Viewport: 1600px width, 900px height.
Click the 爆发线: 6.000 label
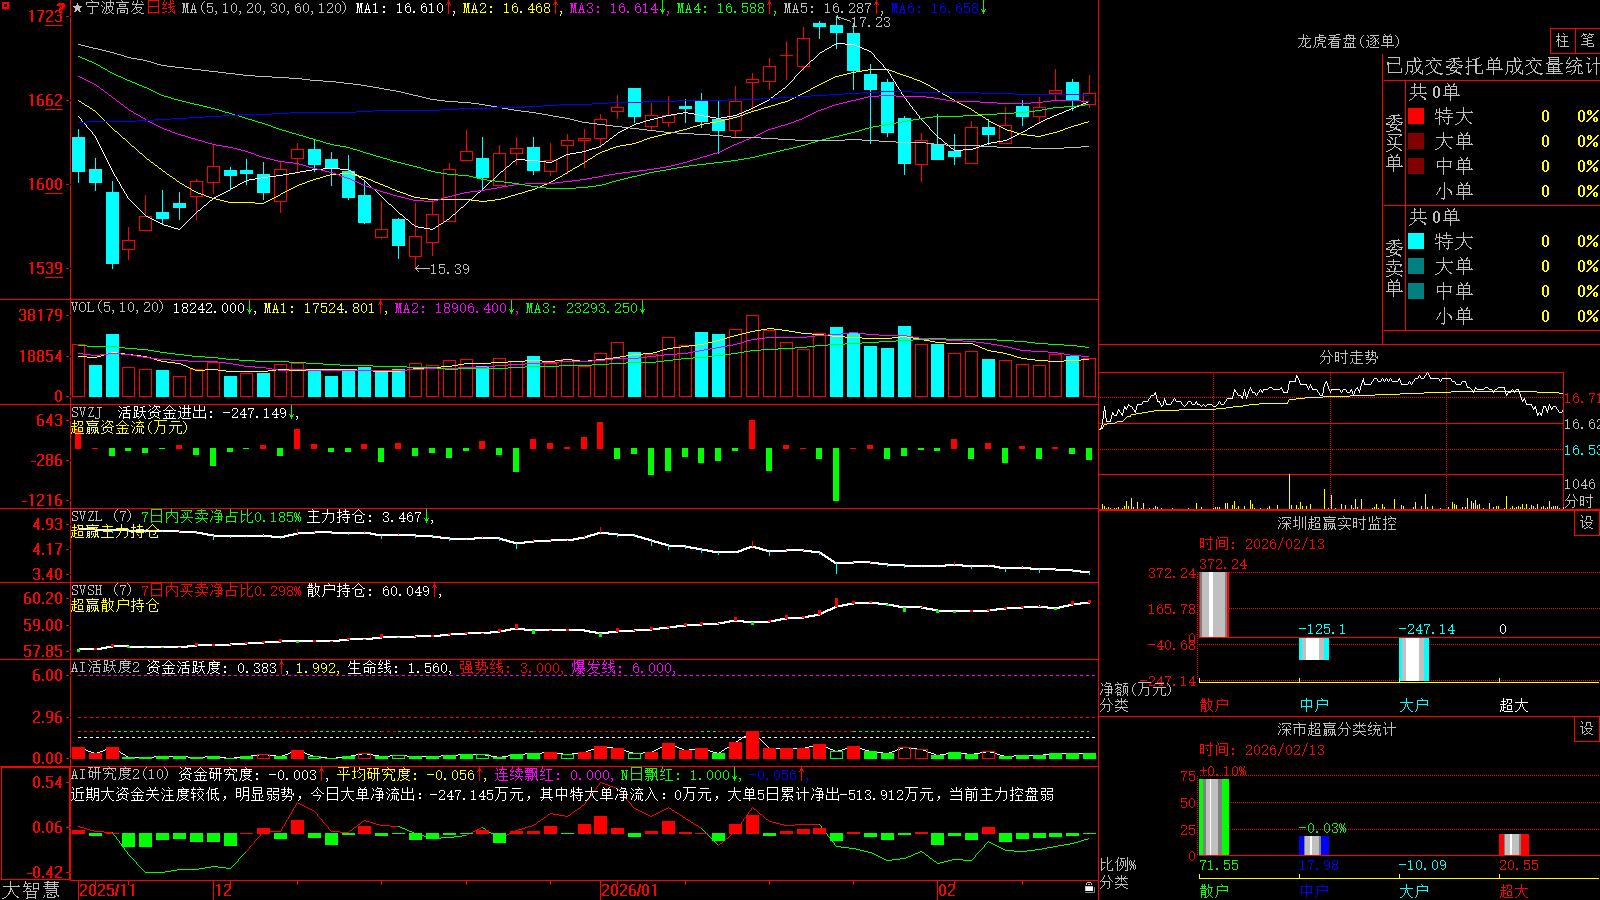point(623,668)
